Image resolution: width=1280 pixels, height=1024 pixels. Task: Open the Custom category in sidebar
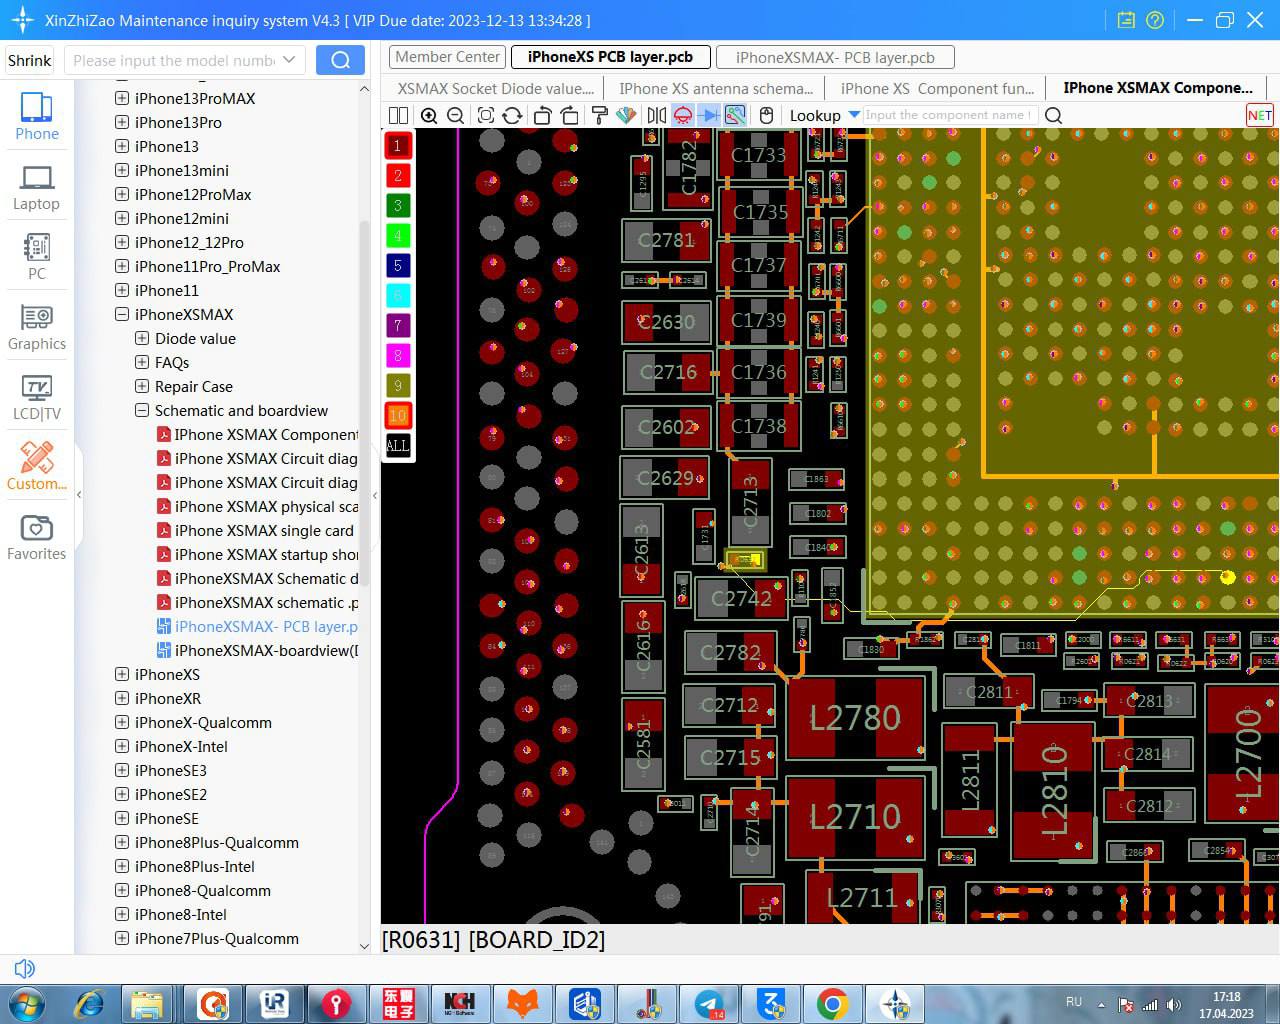pyautogui.click(x=37, y=467)
